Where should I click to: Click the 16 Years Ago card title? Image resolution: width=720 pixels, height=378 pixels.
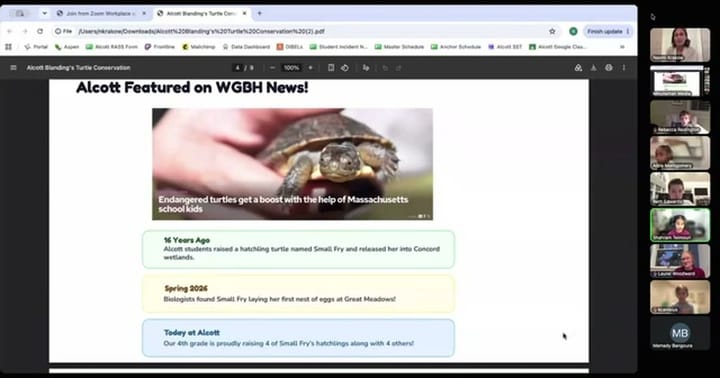[x=186, y=240]
